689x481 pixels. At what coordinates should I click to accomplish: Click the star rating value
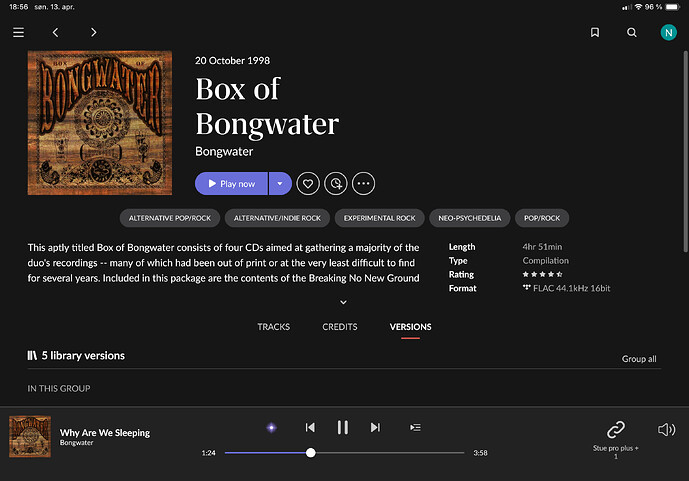coord(542,274)
